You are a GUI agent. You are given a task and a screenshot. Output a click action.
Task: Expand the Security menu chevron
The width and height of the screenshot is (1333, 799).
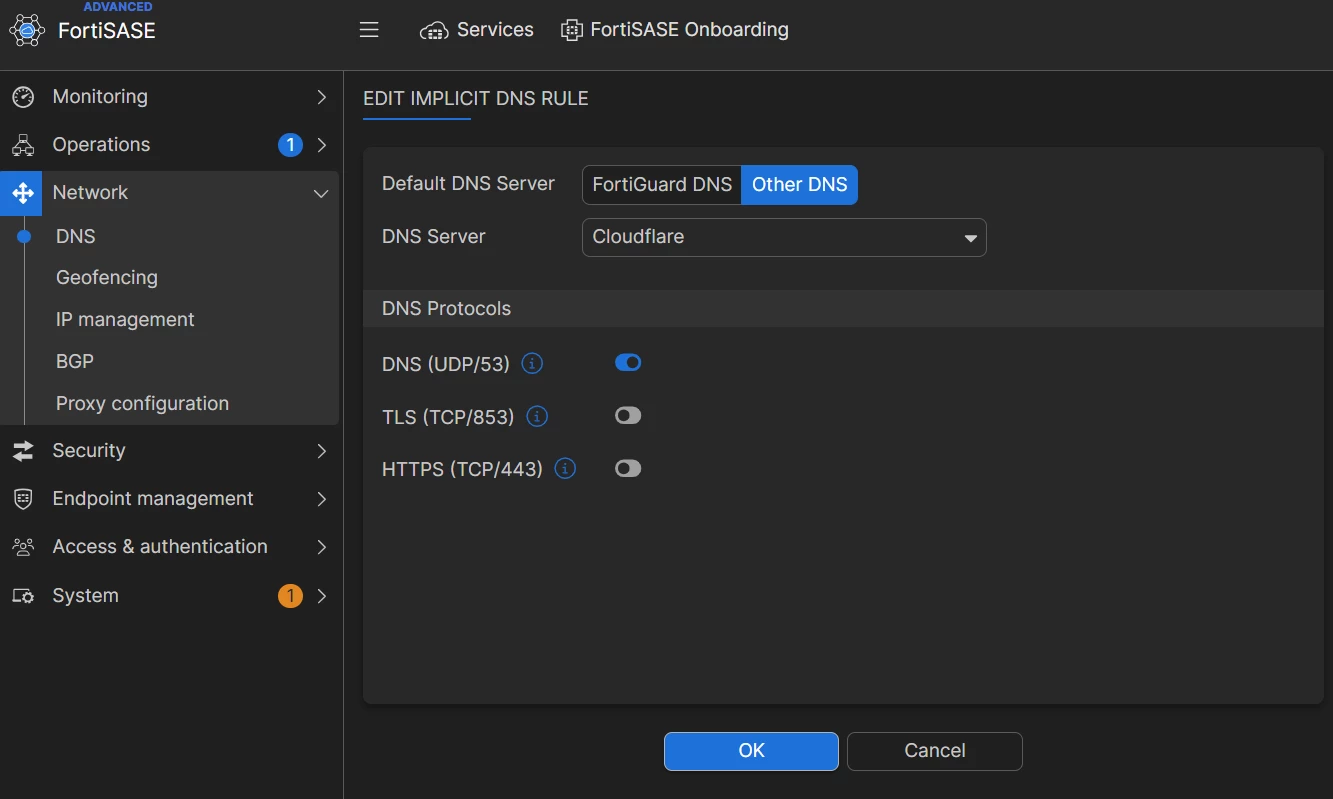(x=321, y=451)
